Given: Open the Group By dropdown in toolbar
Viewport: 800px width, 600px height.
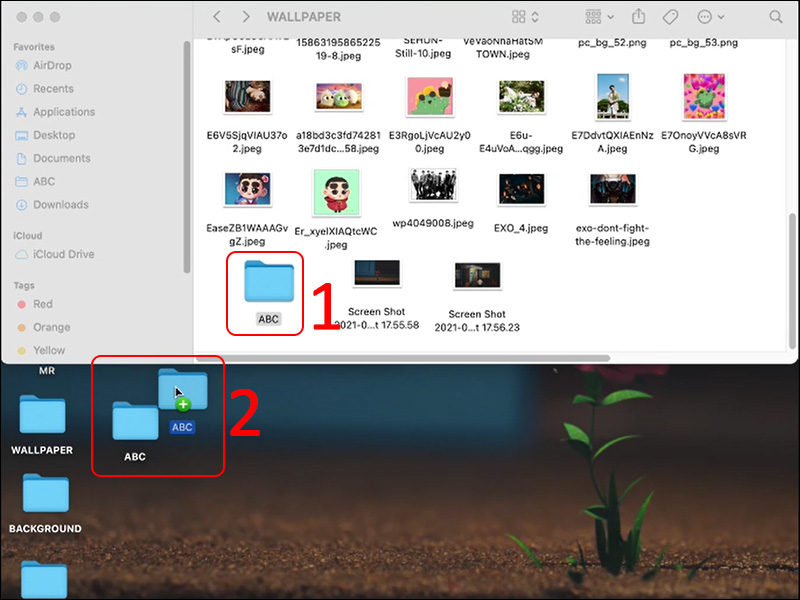Looking at the screenshot, I should click(599, 17).
